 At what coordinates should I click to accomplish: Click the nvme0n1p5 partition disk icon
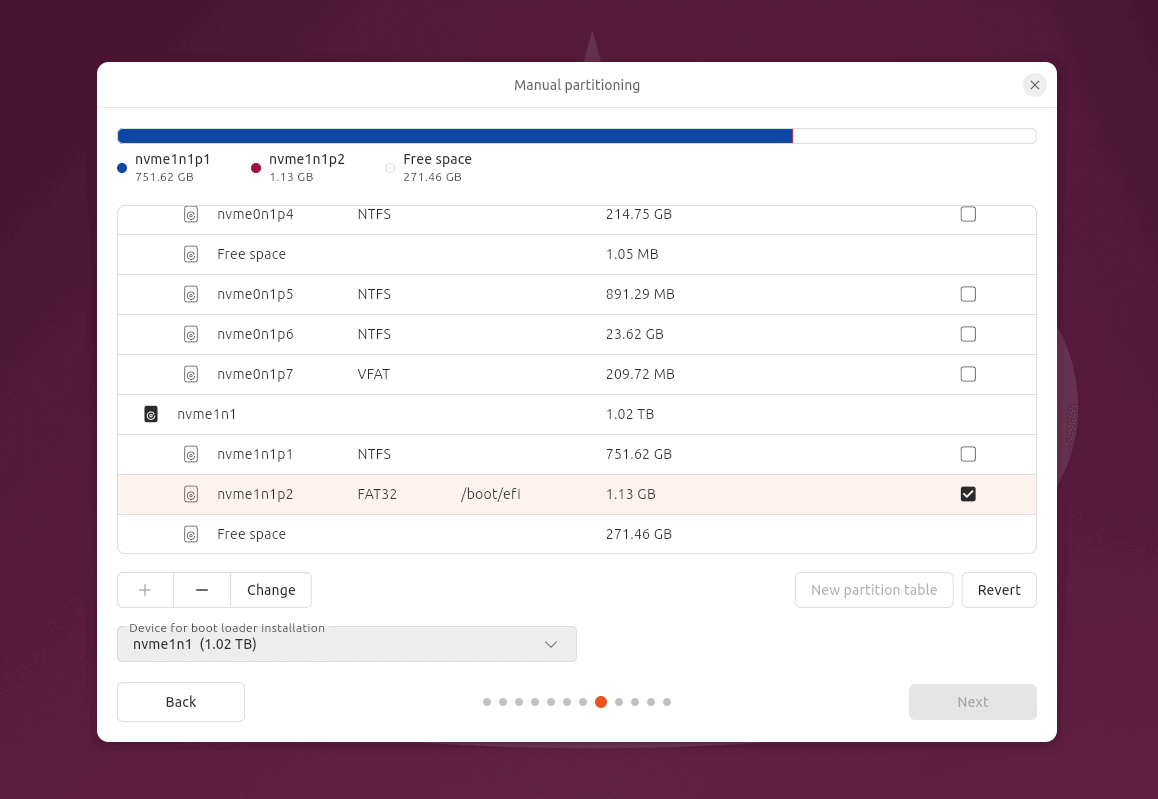pos(191,294)
